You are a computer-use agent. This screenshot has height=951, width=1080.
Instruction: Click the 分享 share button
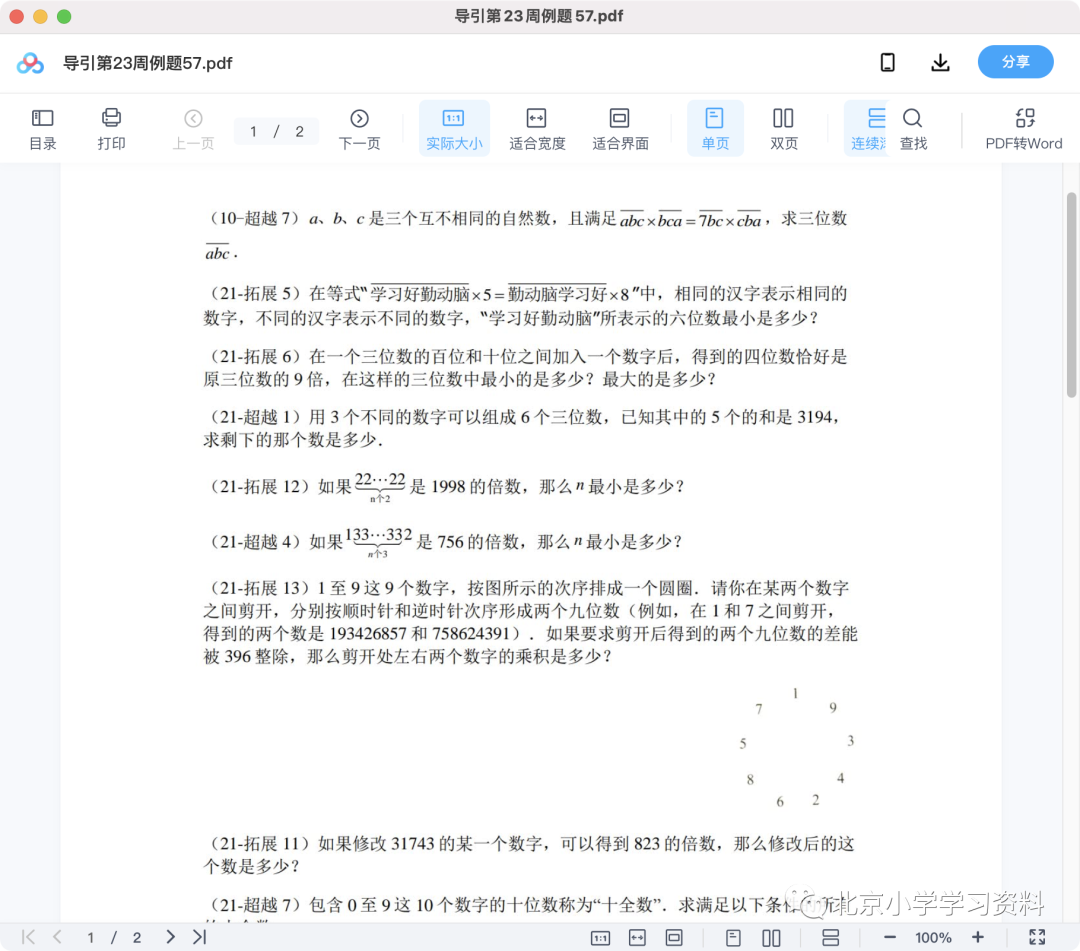point(1015,62)
